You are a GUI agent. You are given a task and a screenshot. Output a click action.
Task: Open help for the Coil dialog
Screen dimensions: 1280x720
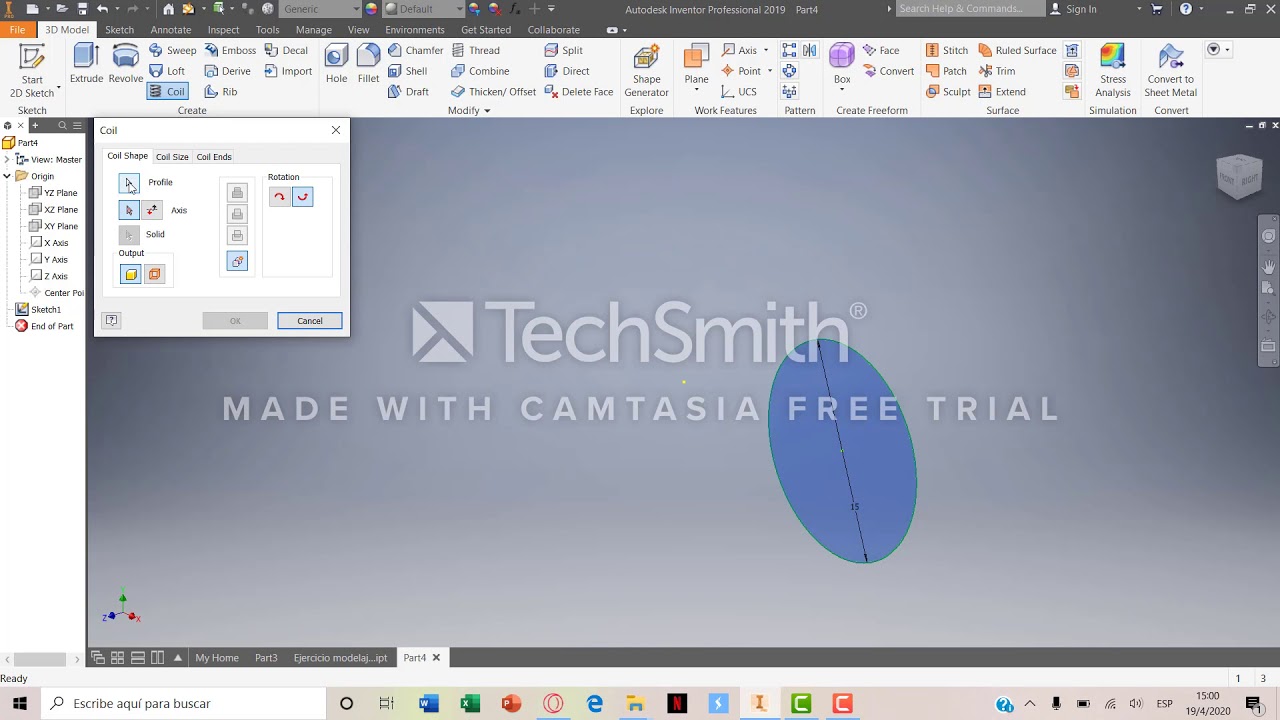tap(111, 321)
